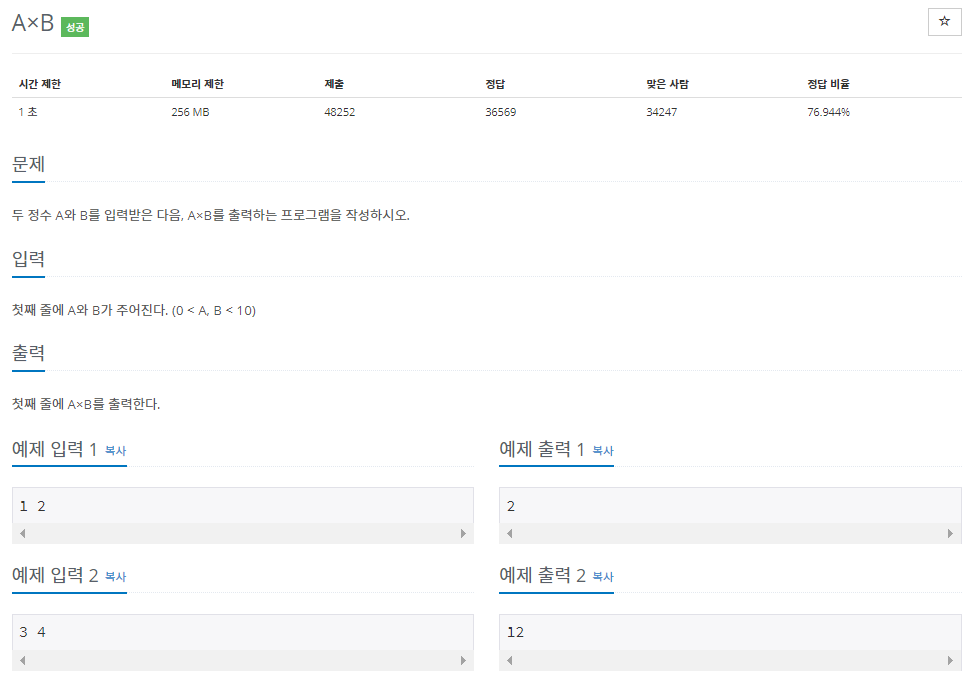Screen dimensions: 971x683
Task: Copy example input 2 via 복사 link
Action: coord(116,576)
